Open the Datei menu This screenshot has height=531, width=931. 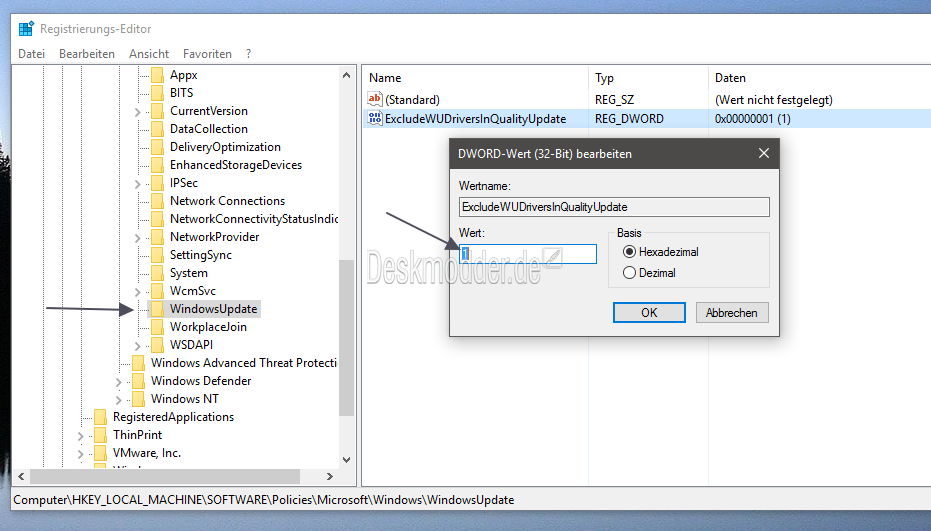coord(31,53)
